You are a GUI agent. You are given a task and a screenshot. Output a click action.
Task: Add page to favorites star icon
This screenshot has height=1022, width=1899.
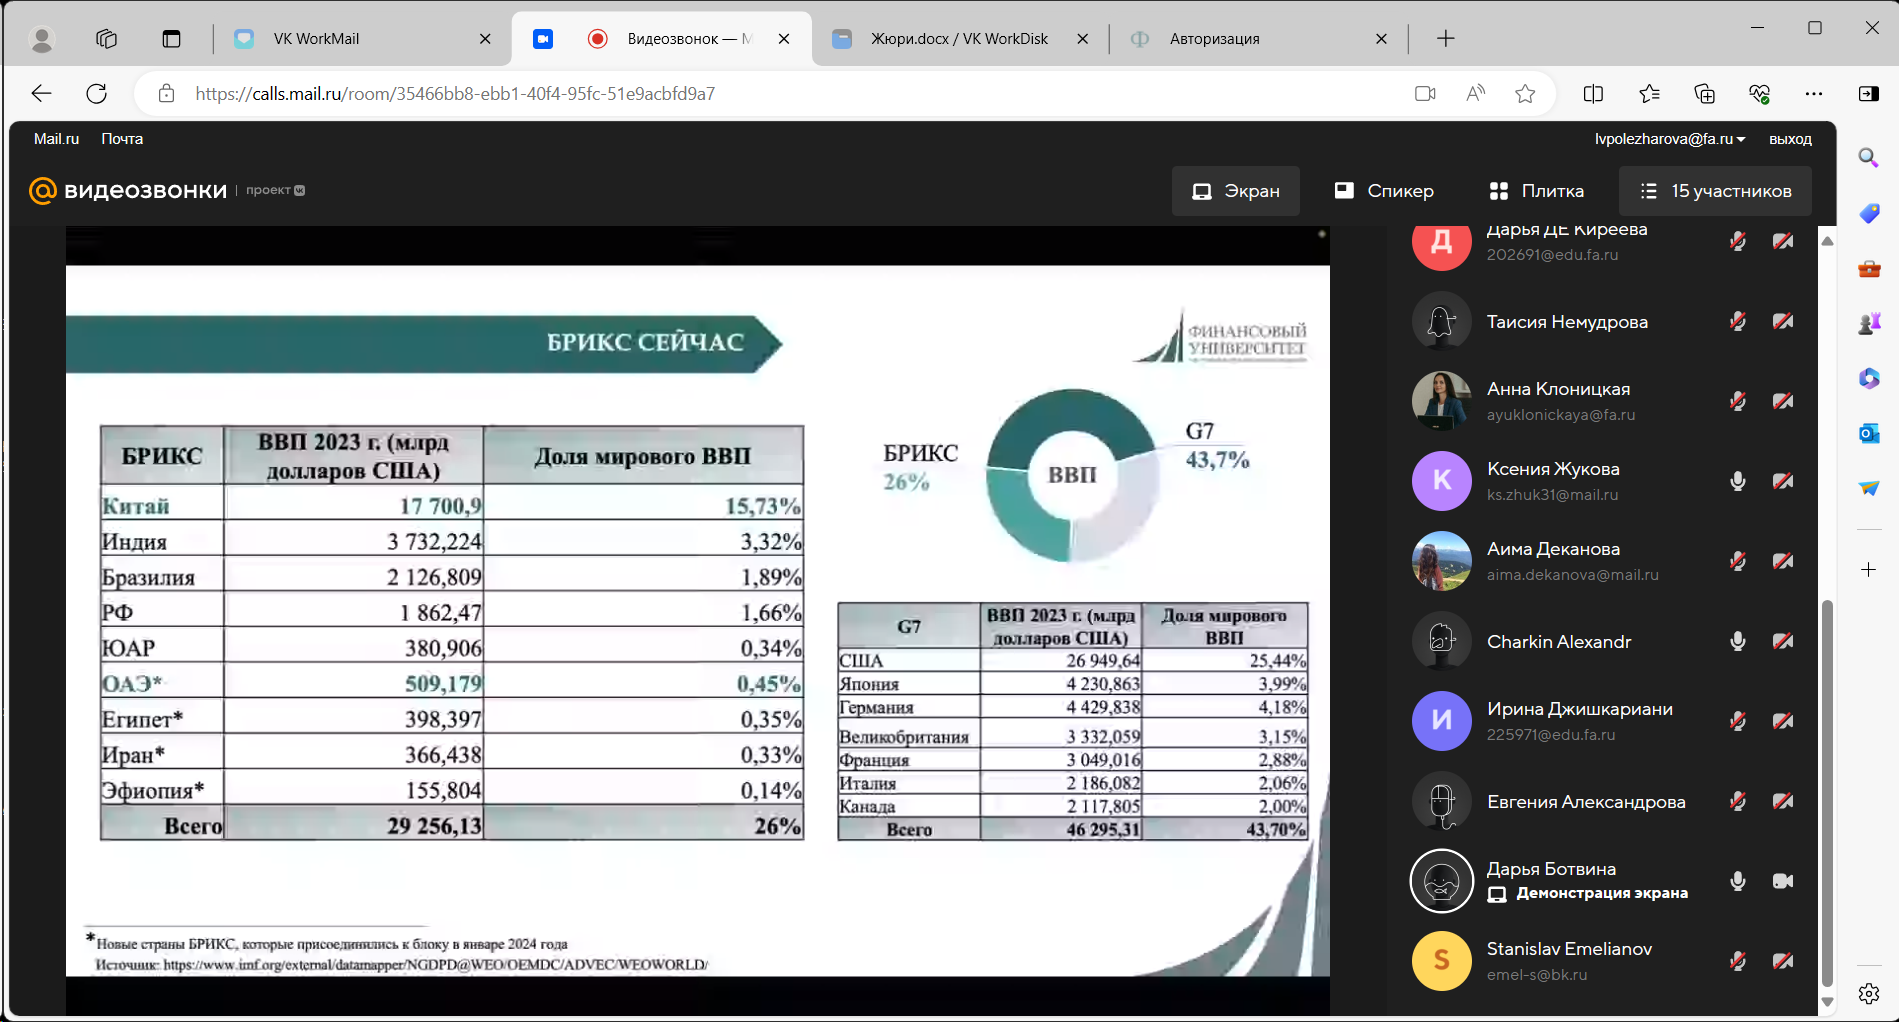click(1525, 94)
